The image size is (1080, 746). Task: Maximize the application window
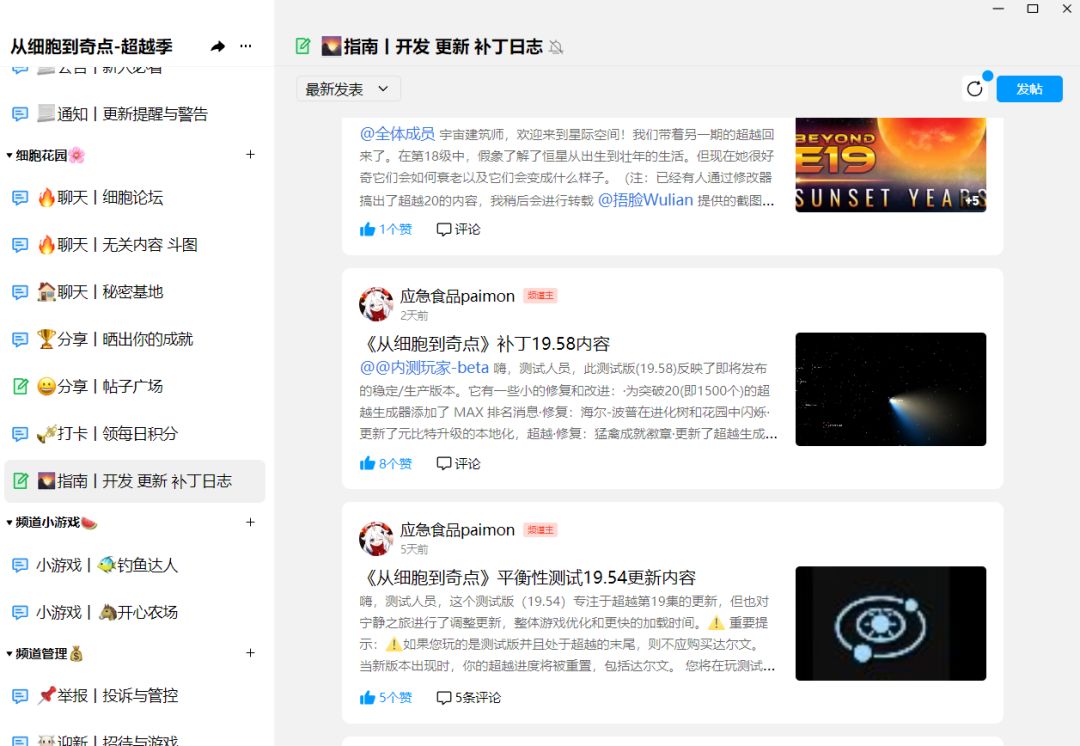[x=1032, y=8]
